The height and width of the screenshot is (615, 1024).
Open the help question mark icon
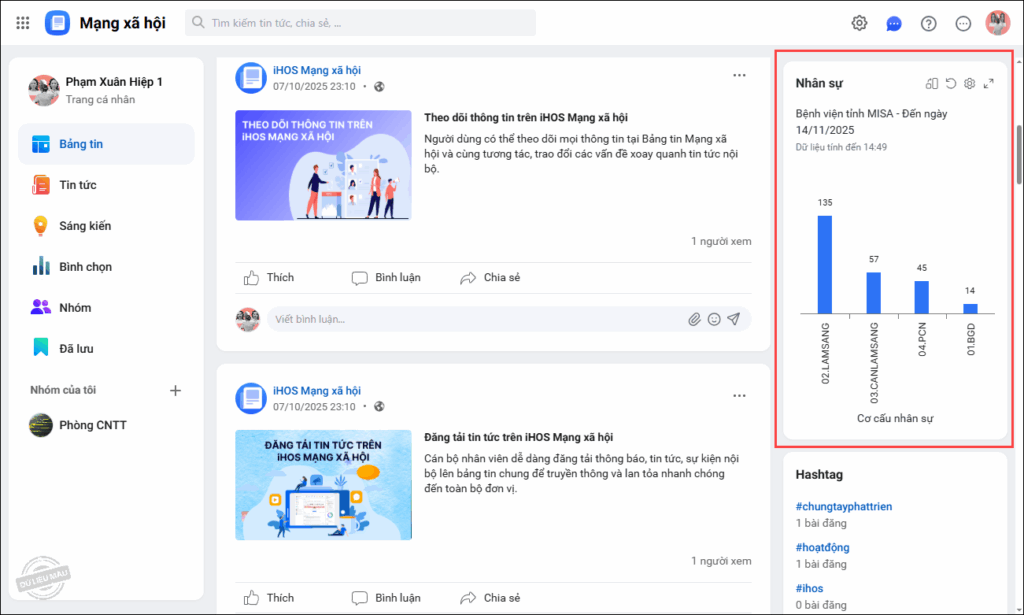(928, 23)
